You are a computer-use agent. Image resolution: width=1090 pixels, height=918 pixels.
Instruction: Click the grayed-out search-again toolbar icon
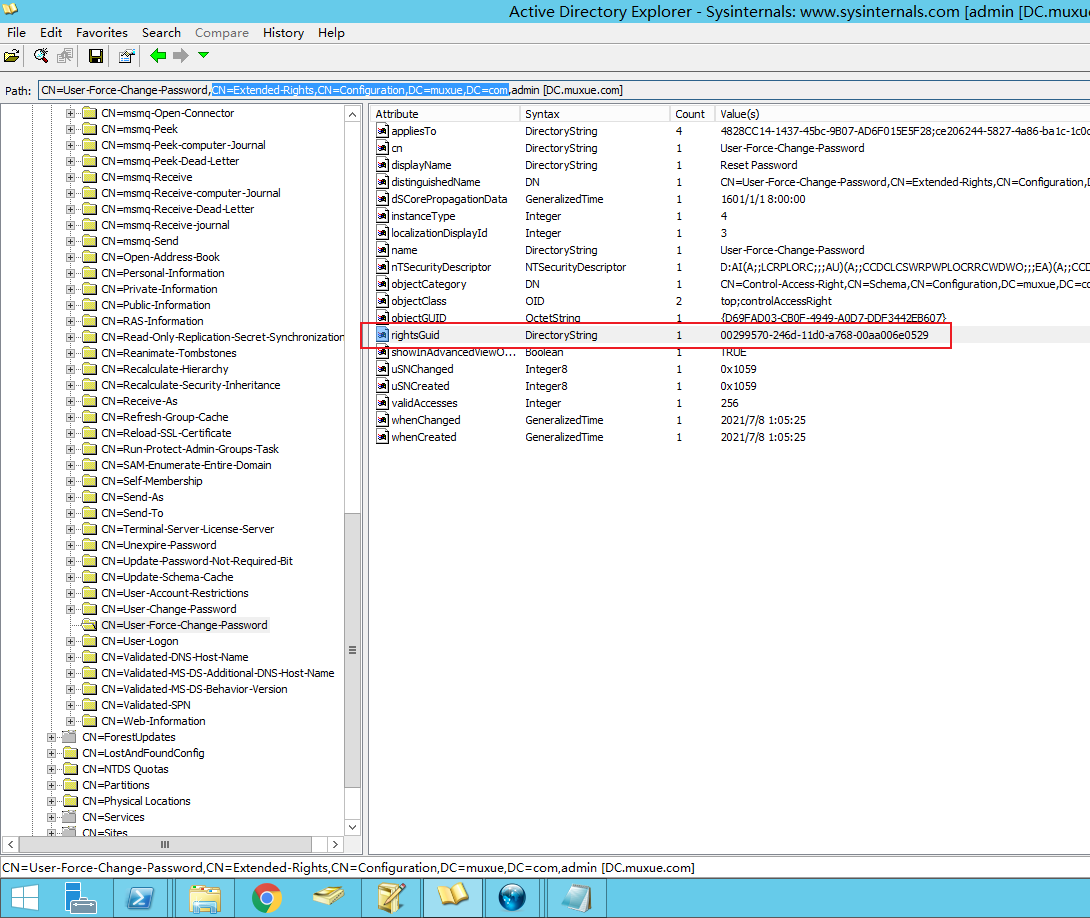tap(65, 56)
